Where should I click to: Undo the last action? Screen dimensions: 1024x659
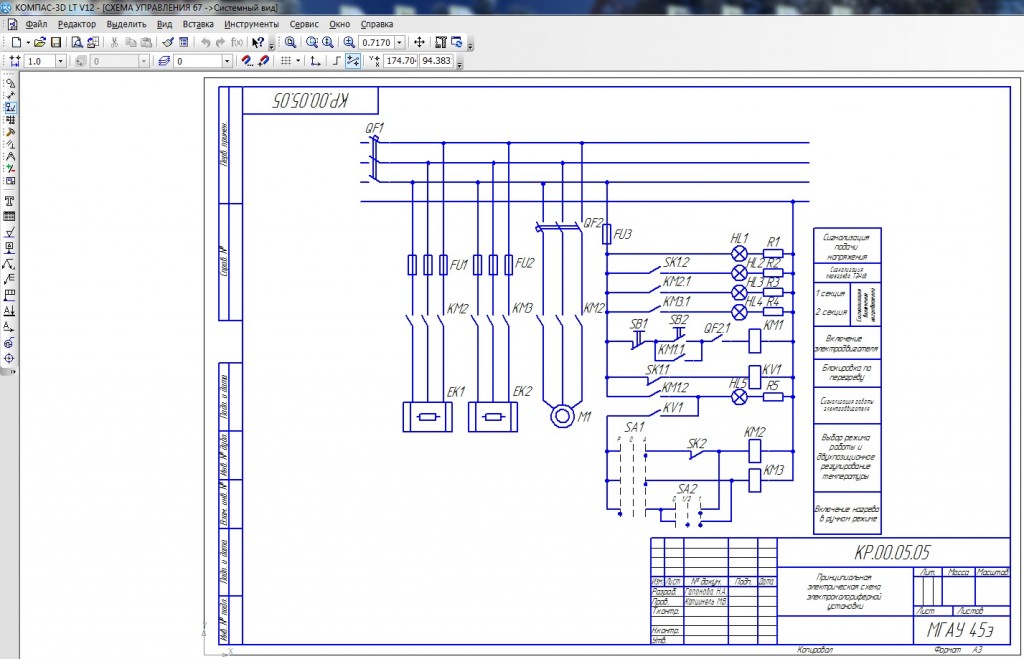(205, 42)
